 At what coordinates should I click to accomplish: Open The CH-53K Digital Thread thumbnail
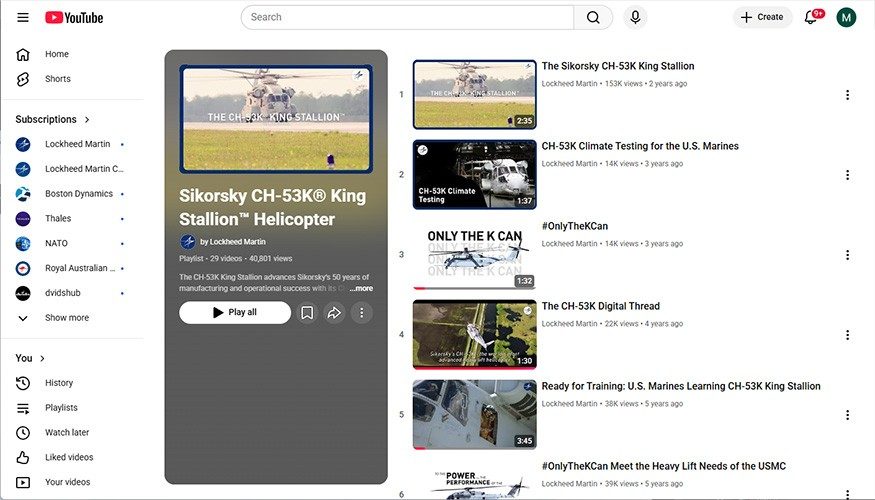point(474,335)
